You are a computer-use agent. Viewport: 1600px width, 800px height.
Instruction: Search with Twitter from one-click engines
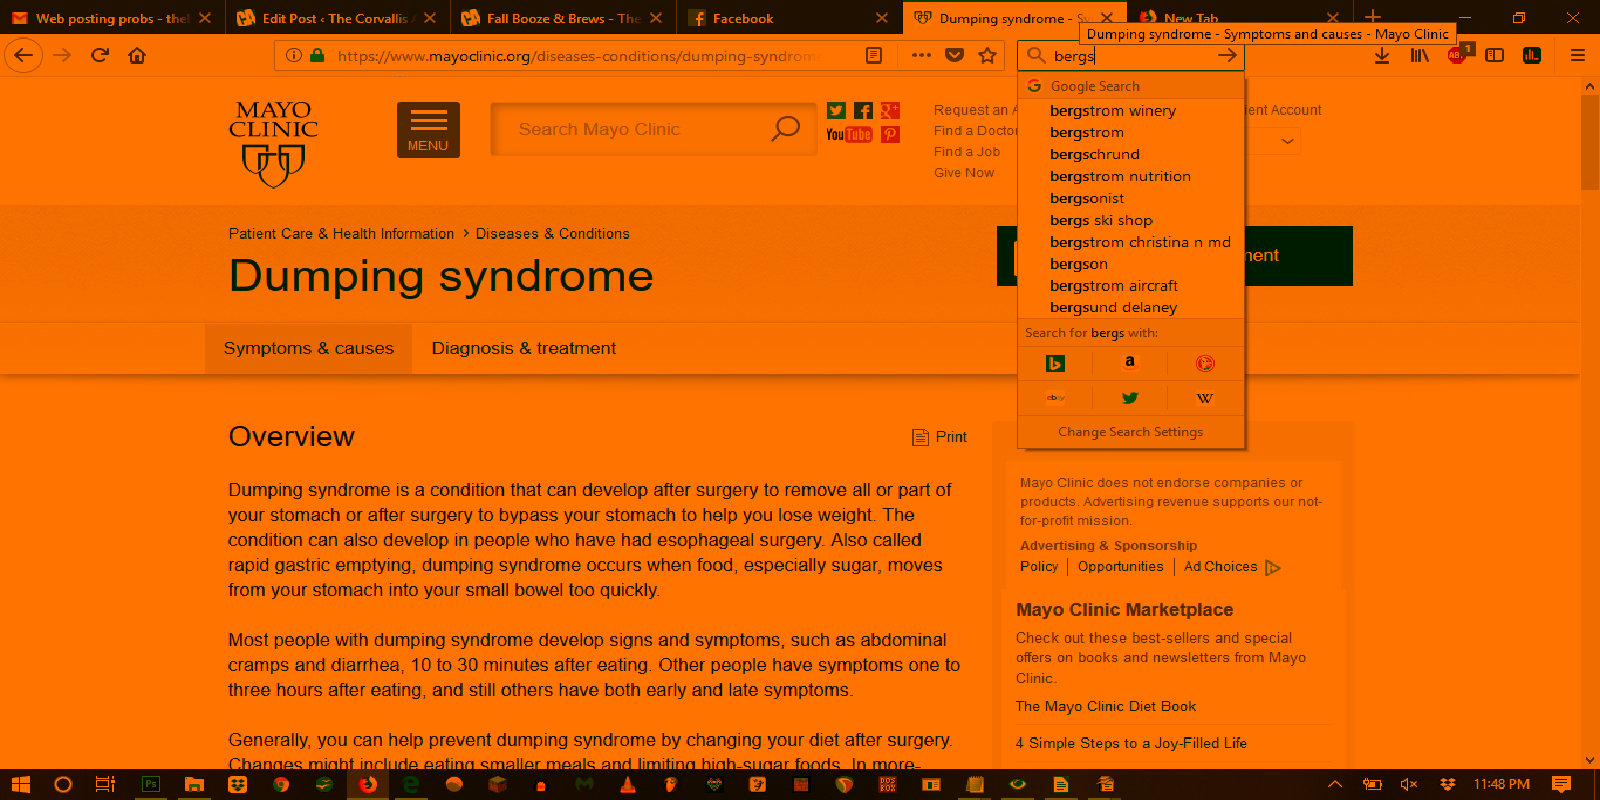(x=1130, y=398)
